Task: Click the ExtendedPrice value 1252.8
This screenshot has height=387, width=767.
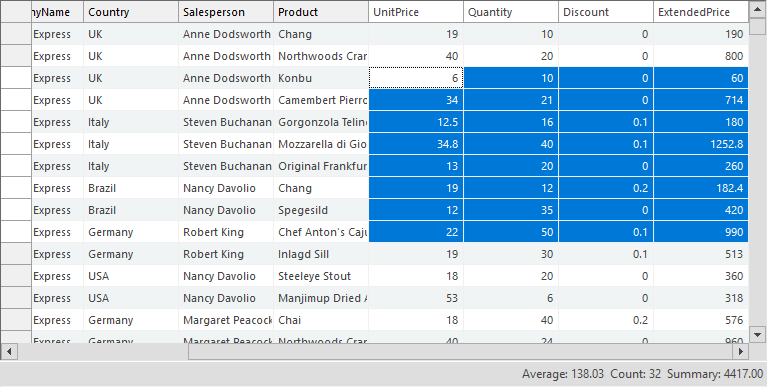Action: [700, 144]
